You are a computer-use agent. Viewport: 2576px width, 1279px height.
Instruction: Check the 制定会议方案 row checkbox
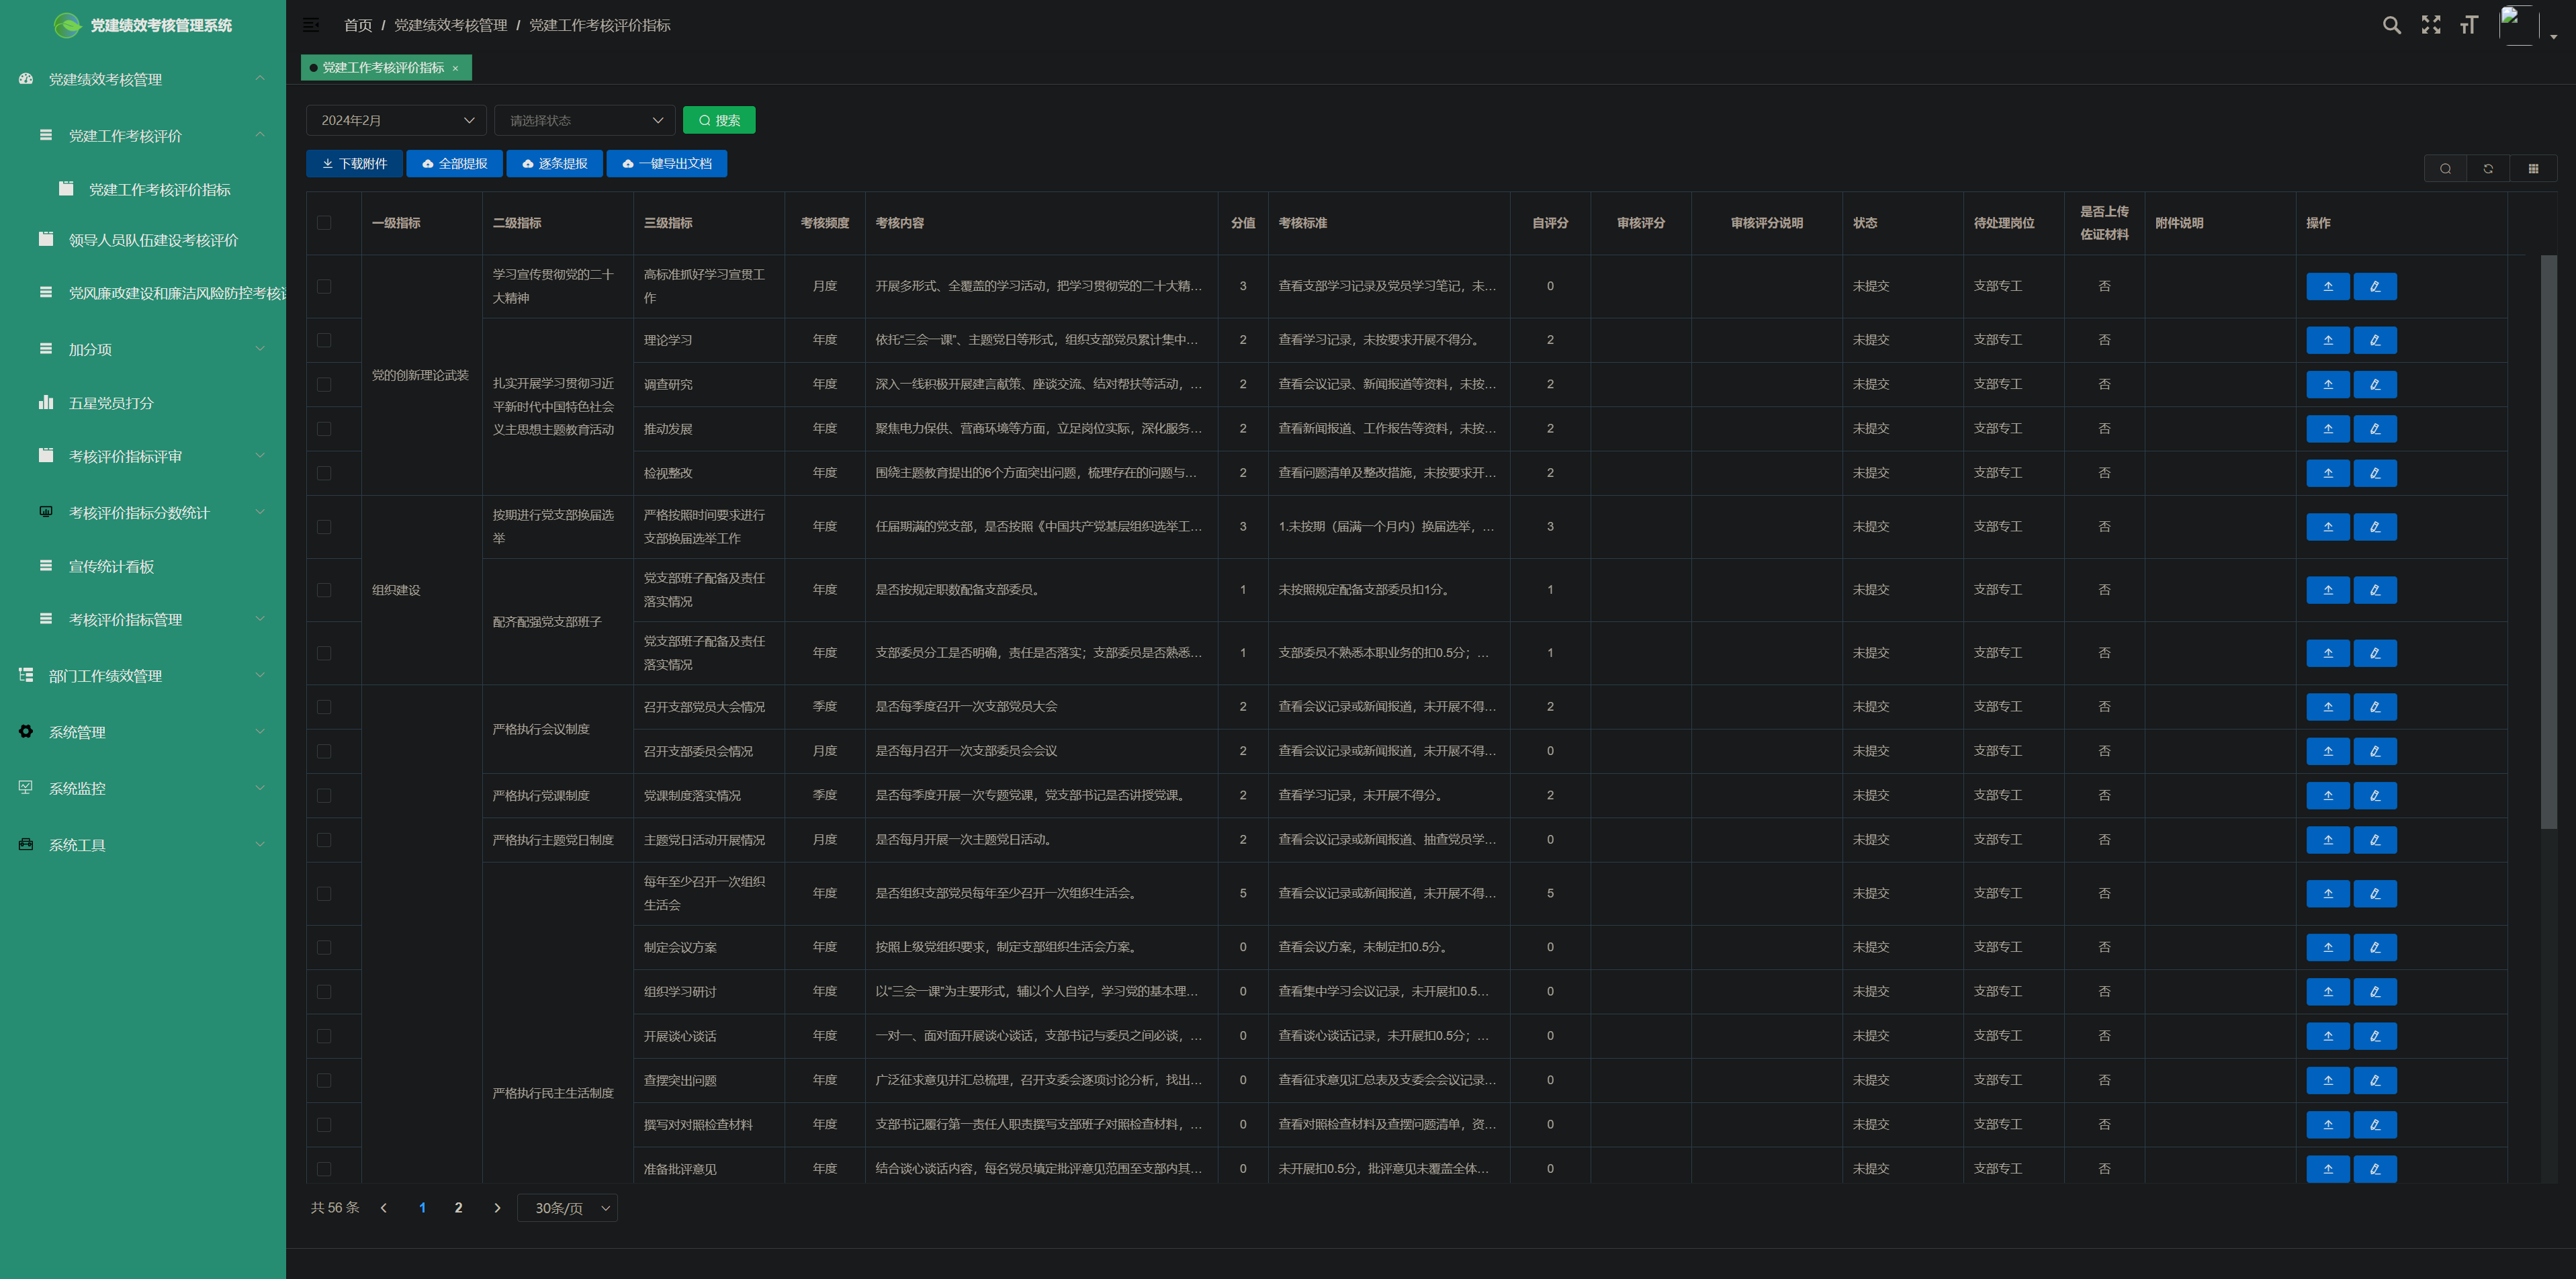(x=324, y=947)
